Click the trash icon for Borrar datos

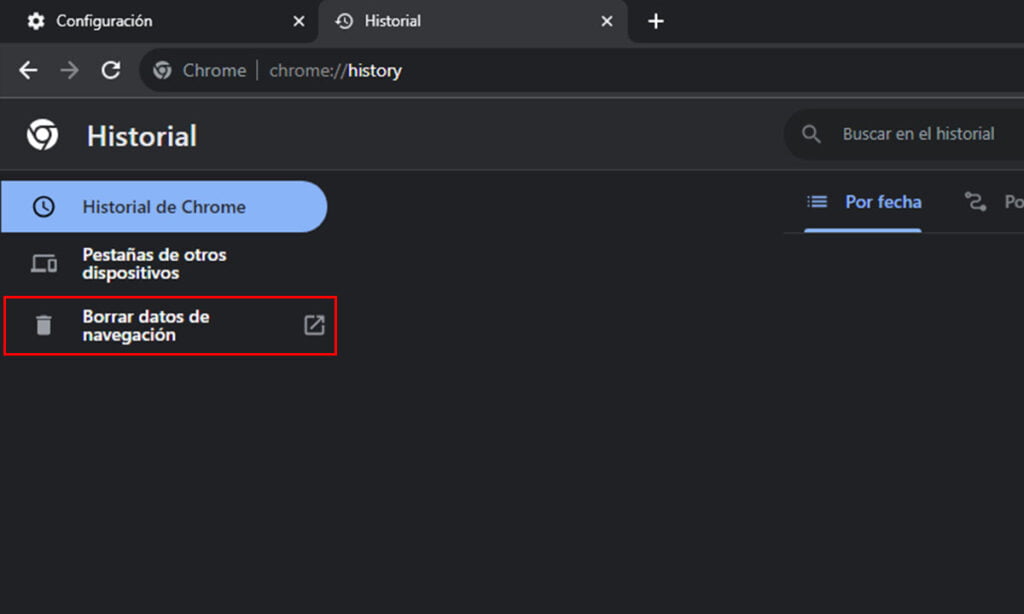click(44, 325)
